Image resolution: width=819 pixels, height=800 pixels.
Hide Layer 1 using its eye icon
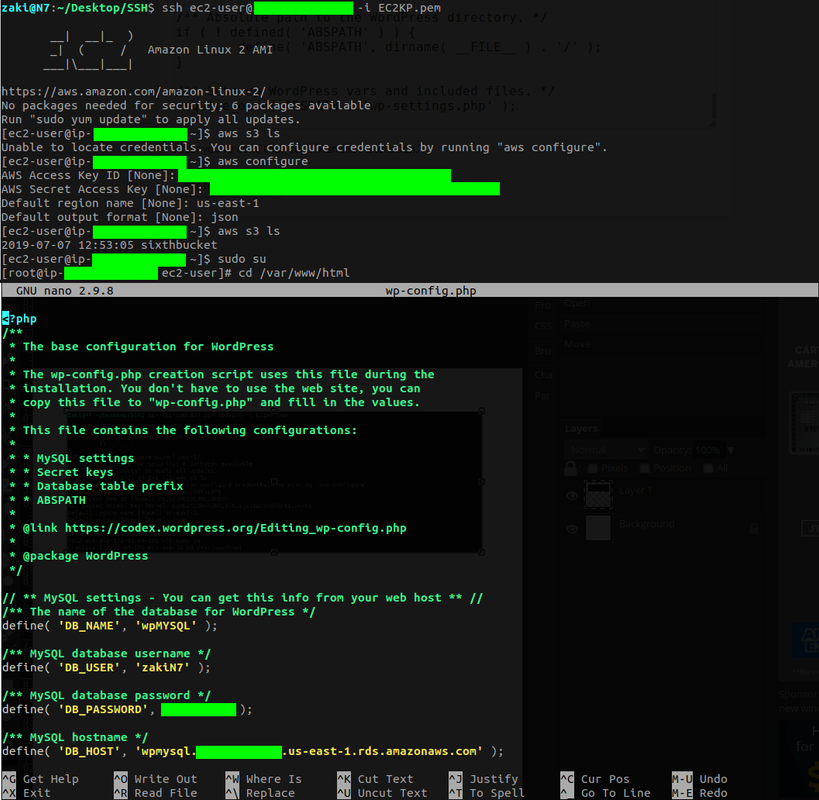click(x=573, y=495)
